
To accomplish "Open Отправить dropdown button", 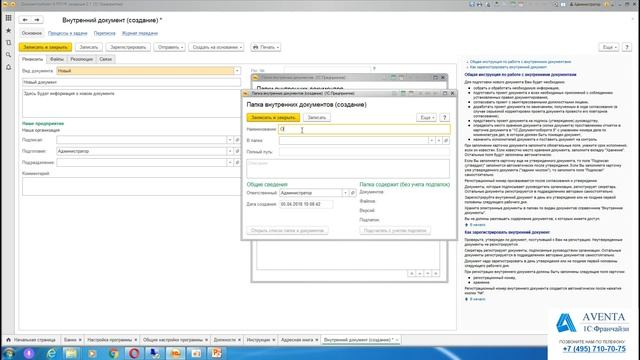I will pos(169,47).
